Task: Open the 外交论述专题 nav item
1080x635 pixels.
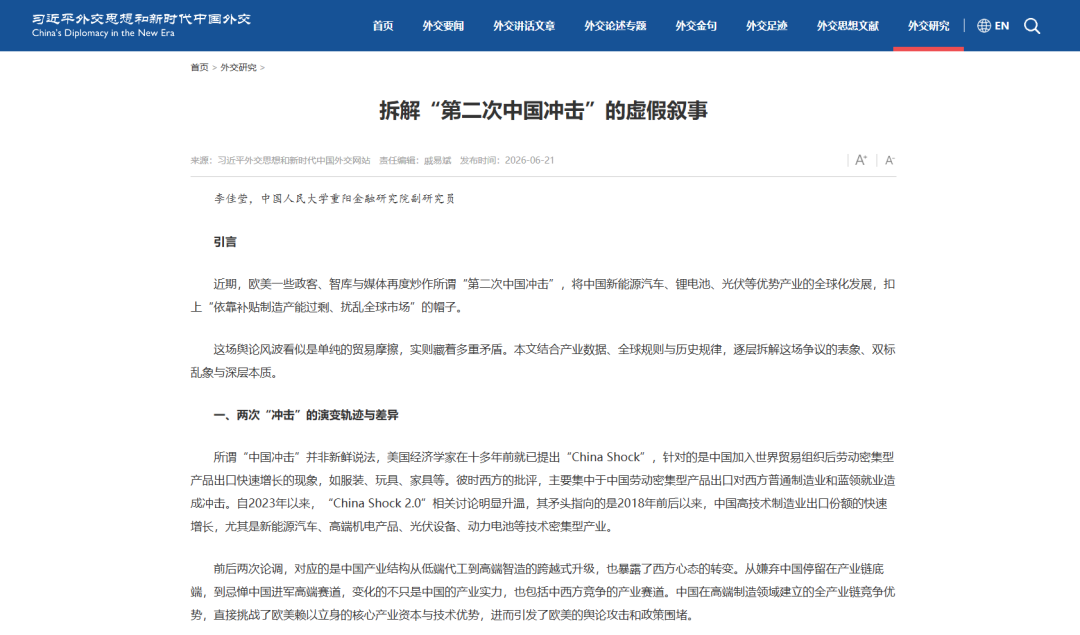Action: [x=615, y=26]
